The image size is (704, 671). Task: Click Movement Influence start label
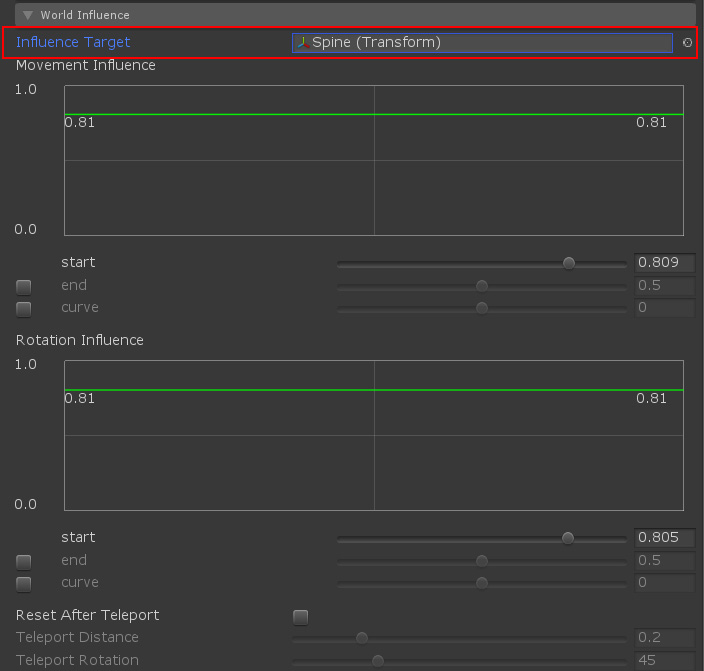point(78,262)
